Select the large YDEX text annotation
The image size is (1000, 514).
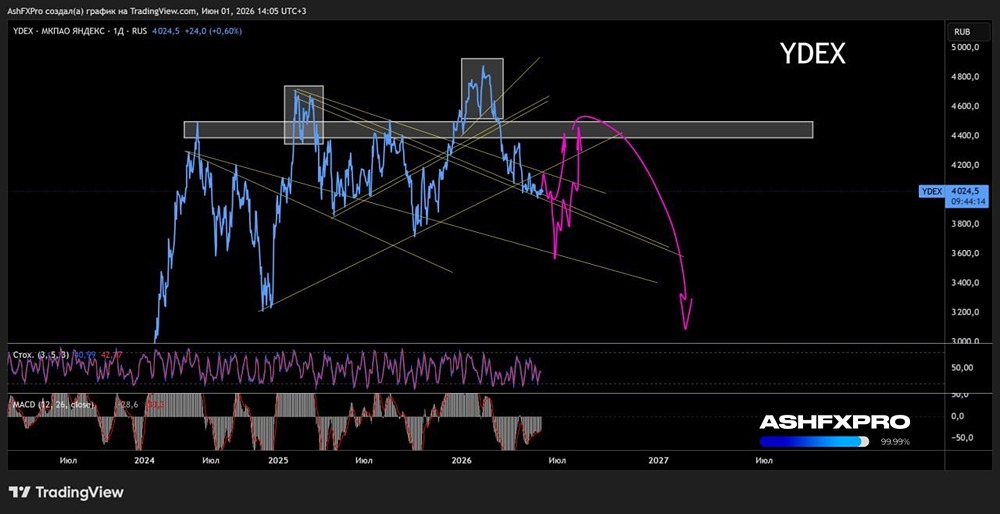pyautogui.click(x=813, y=55)
